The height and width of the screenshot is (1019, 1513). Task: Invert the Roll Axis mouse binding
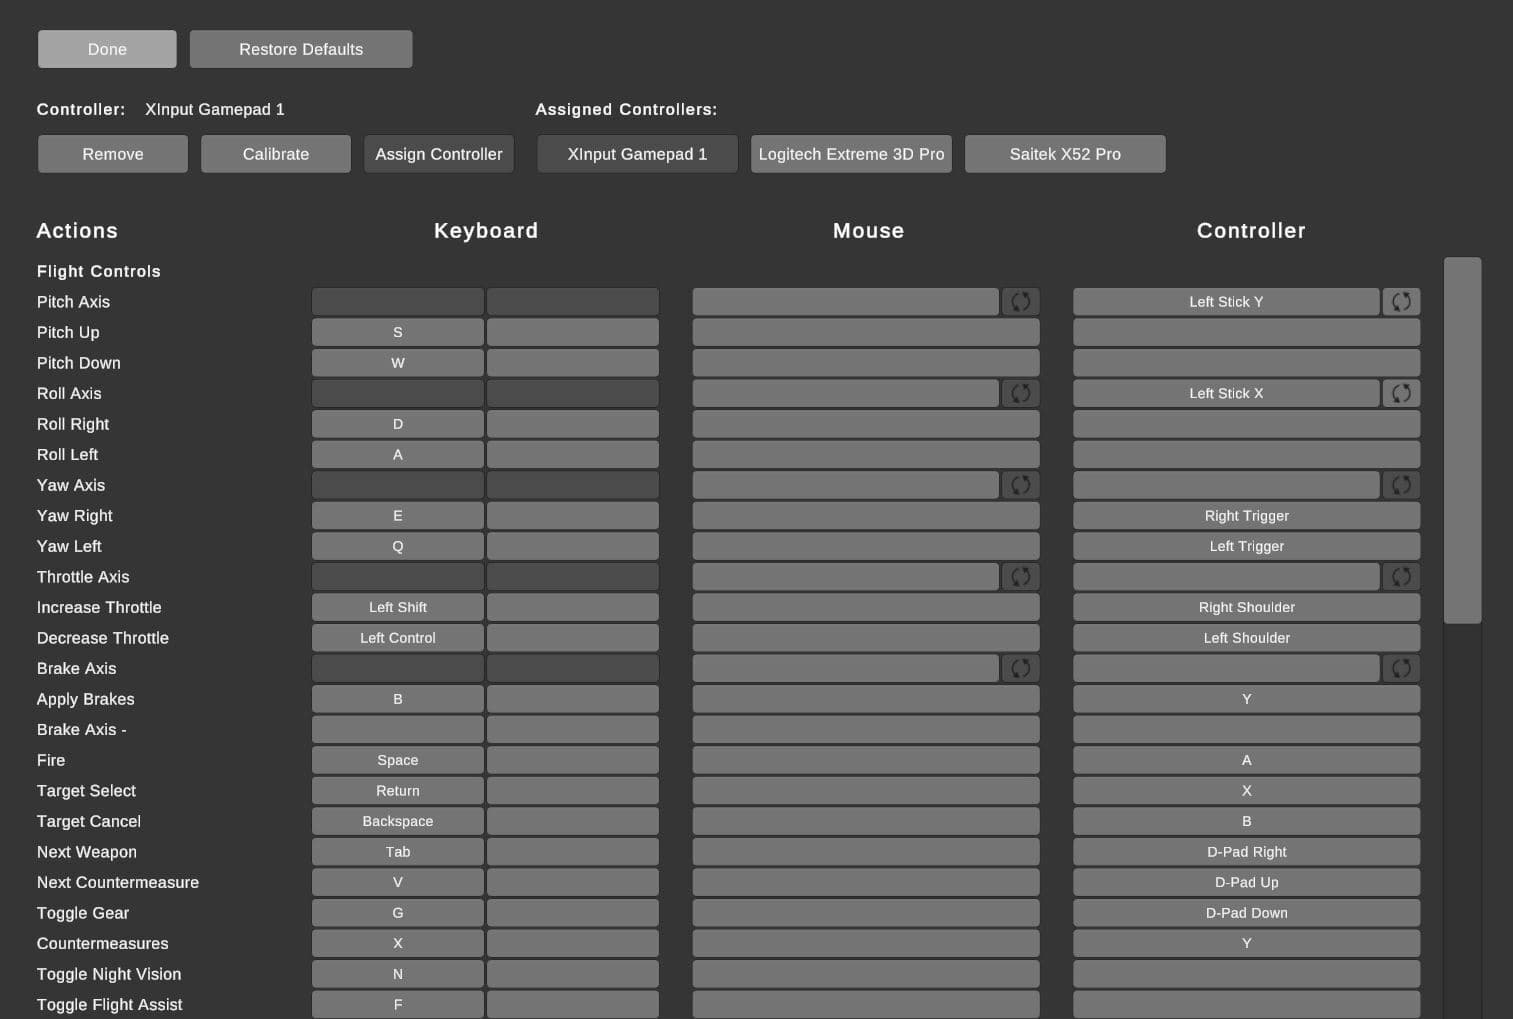pyautogui.click(x=1020, y=394)
